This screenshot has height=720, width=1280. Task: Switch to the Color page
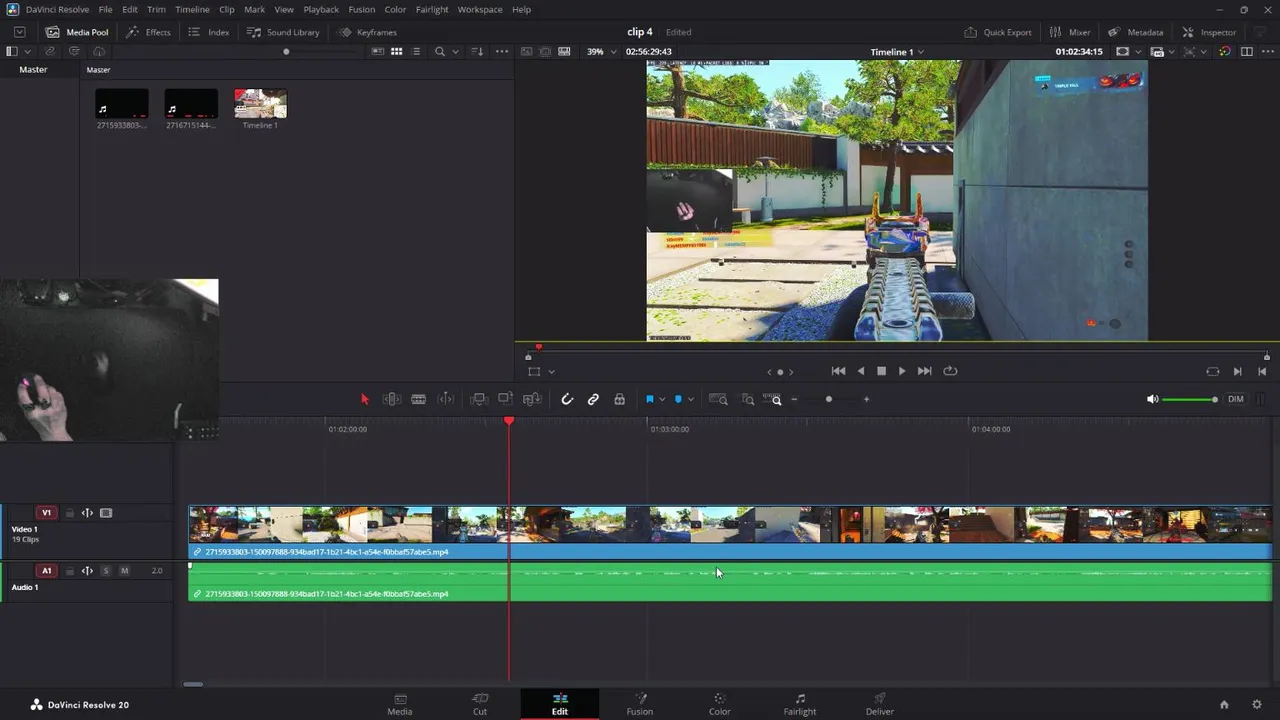click(720, 704)
